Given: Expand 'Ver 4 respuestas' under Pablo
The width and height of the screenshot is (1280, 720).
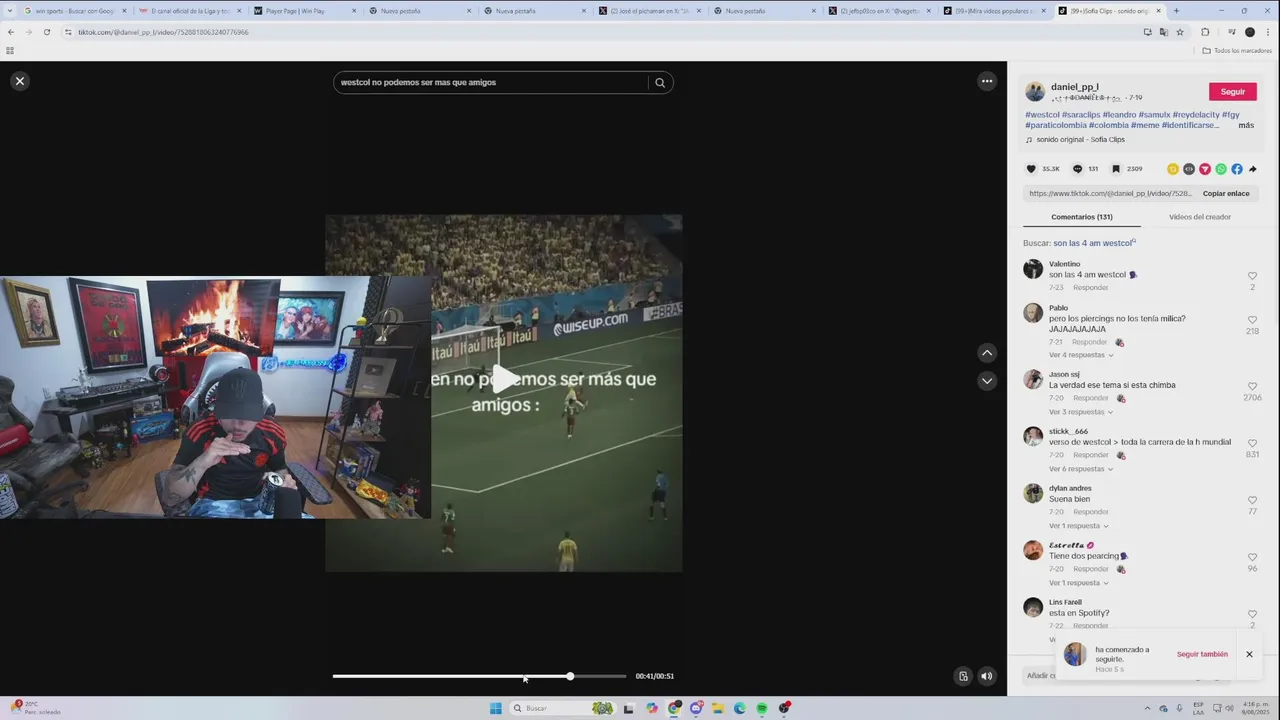Looking at the screenshot, I should coord(1081,355).
